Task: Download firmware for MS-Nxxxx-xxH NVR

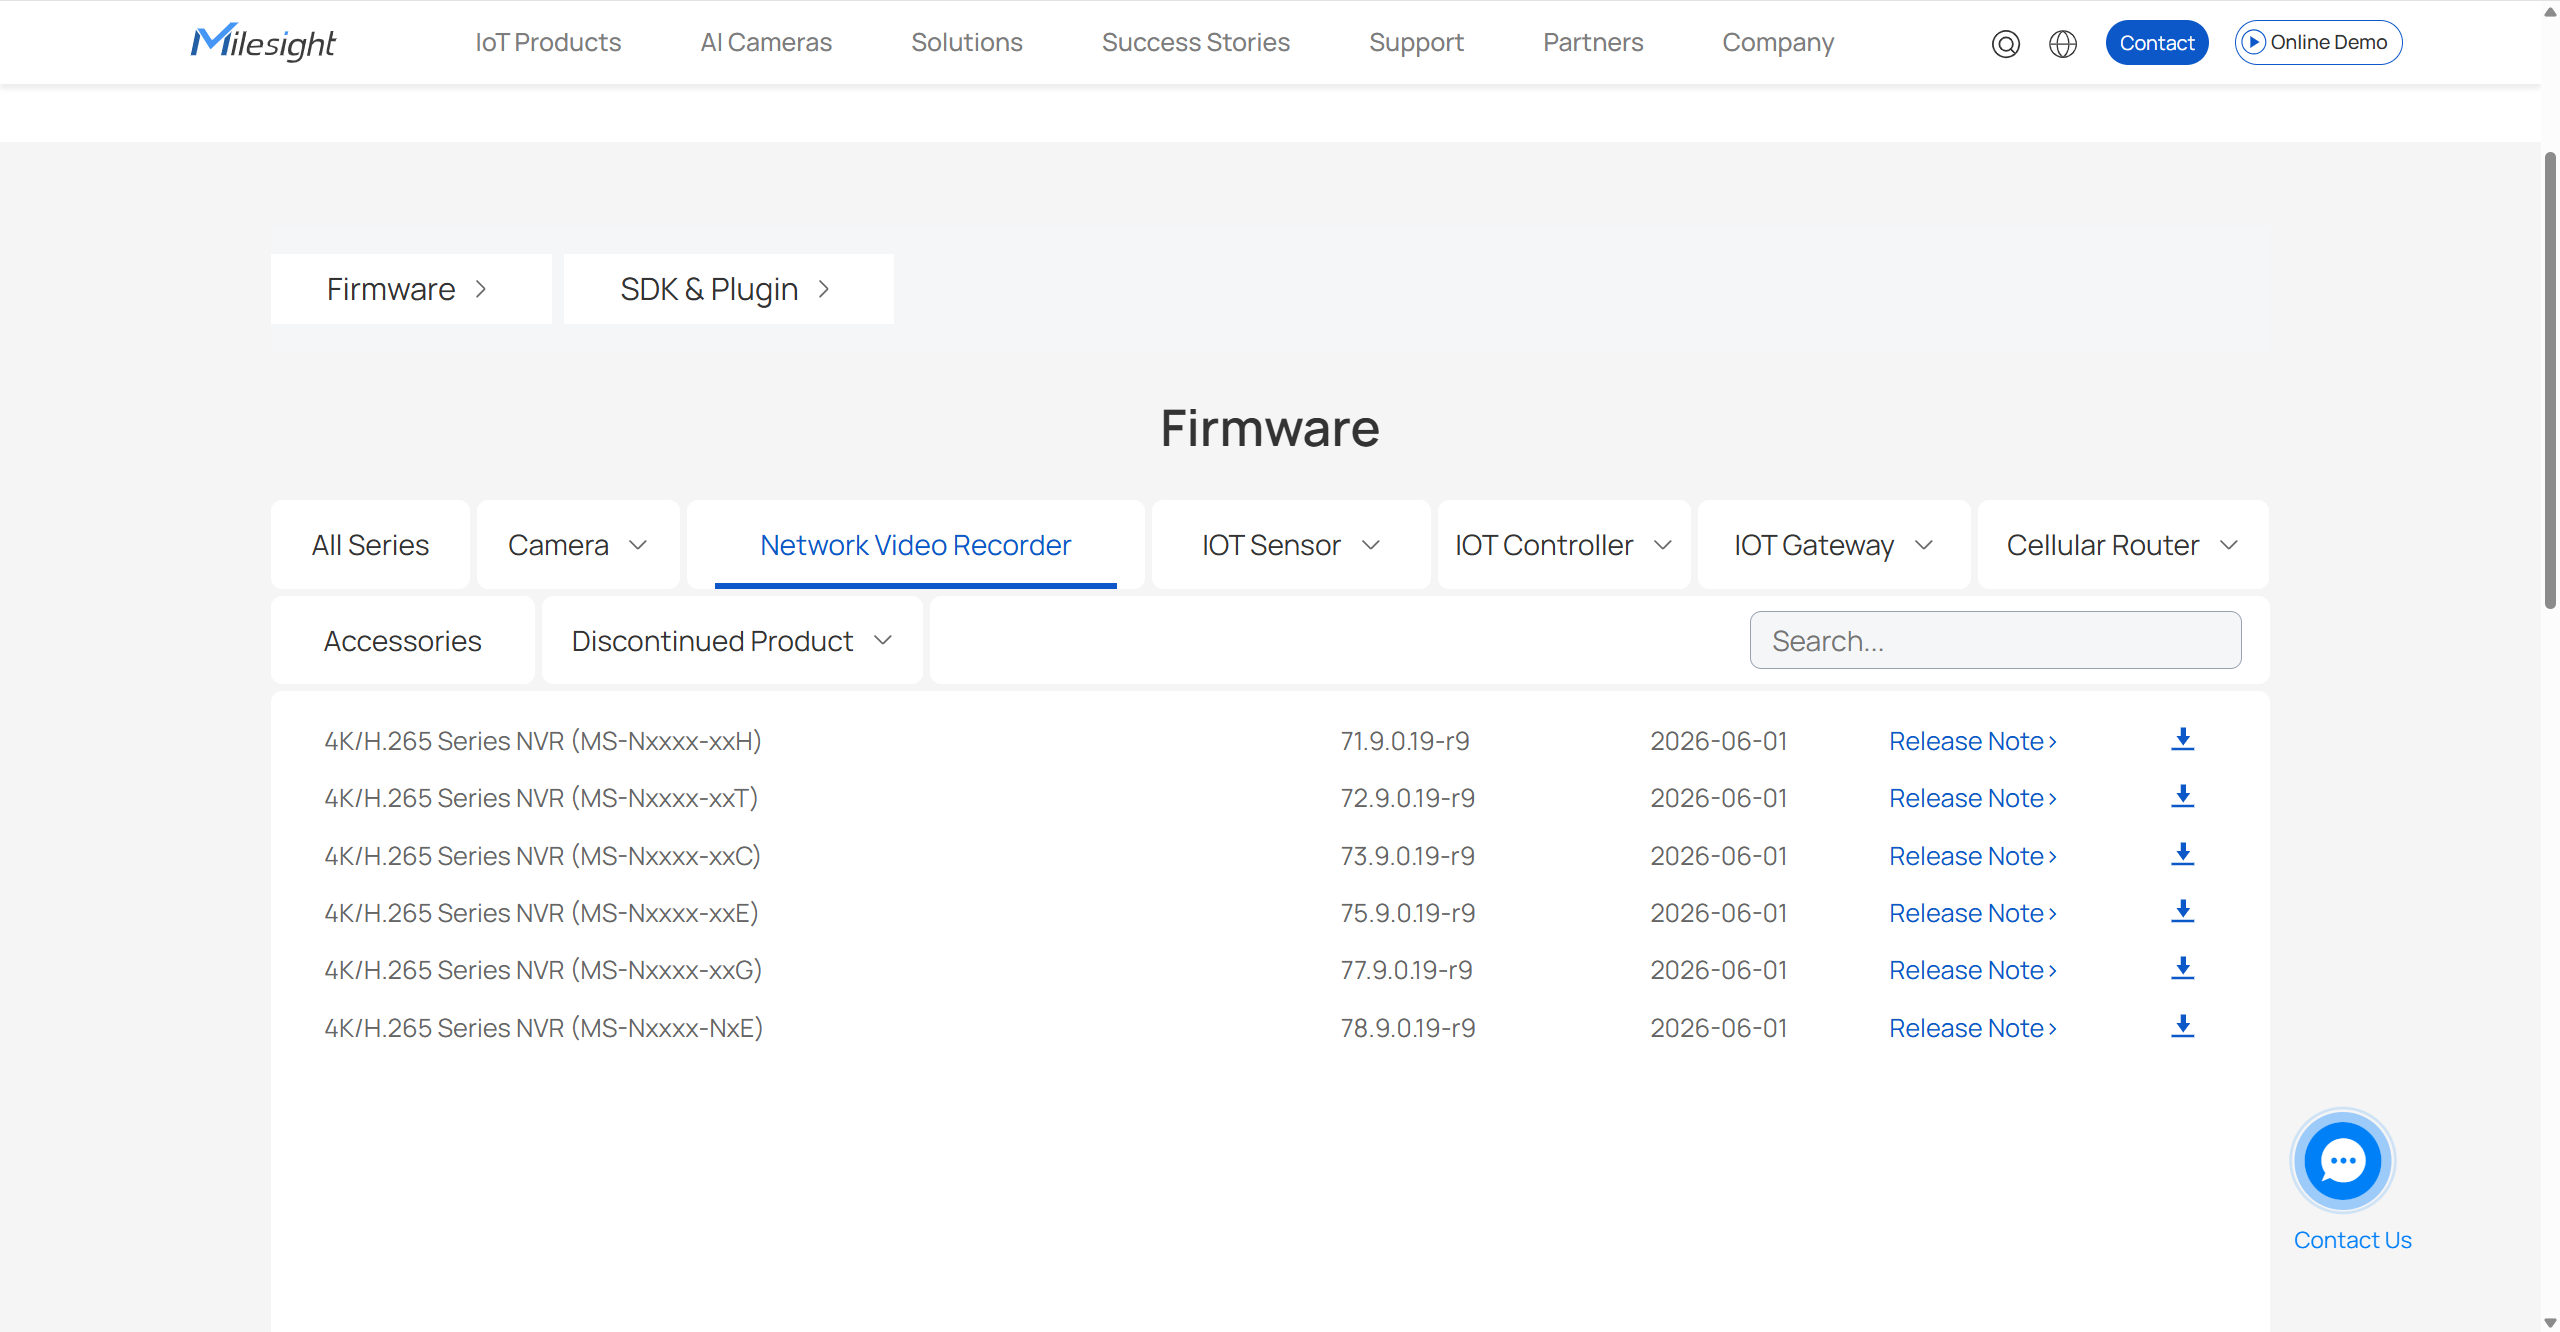Action: pos(2182,739)
